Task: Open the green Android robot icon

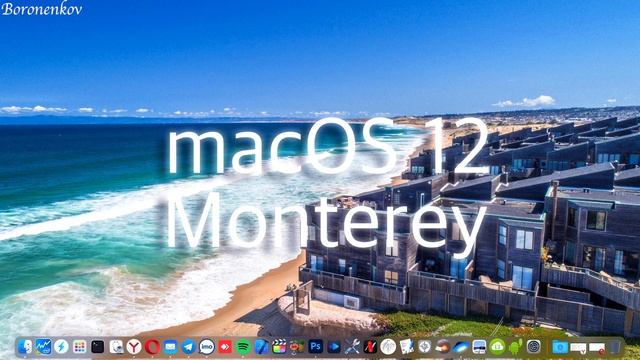Action: (515, 347)
